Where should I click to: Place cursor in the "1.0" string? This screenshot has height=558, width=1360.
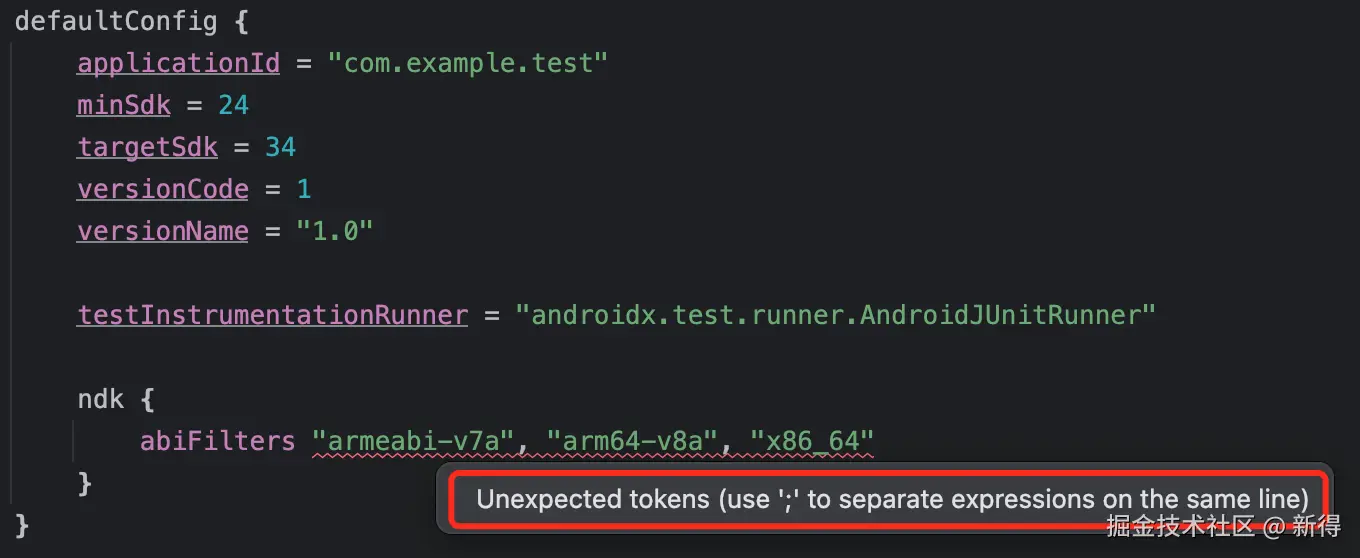tap(334, 231)
